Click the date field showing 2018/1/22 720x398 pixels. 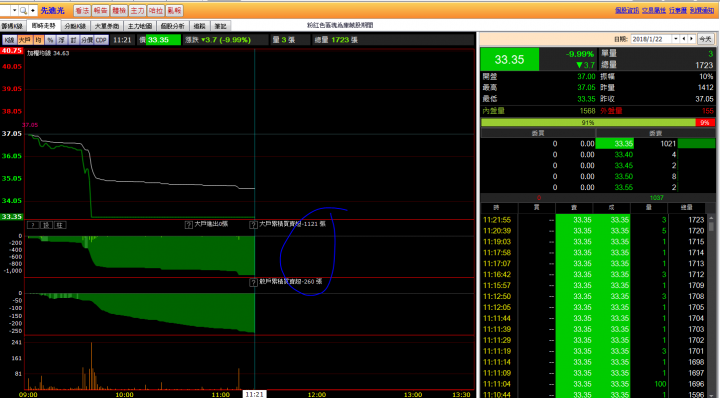coord(652,39)
